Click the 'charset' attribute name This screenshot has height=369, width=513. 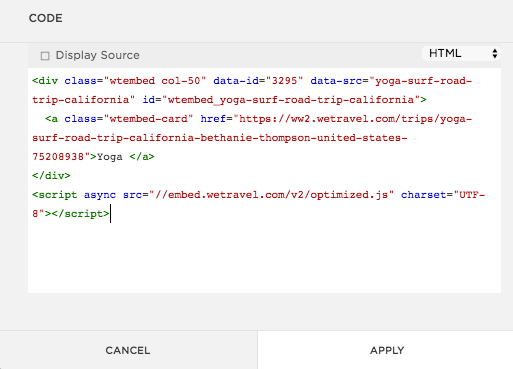[x=423, y=195]
